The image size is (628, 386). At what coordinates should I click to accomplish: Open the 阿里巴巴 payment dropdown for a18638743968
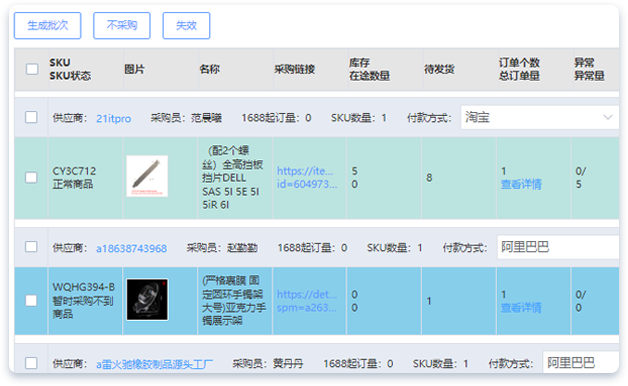click(558, 247)
